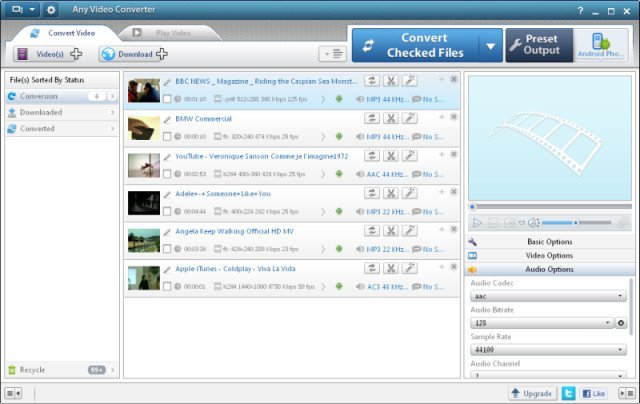Check the BBC NEWS video checkbox
This screenshot has height=404, width=640.
(167, 98)
